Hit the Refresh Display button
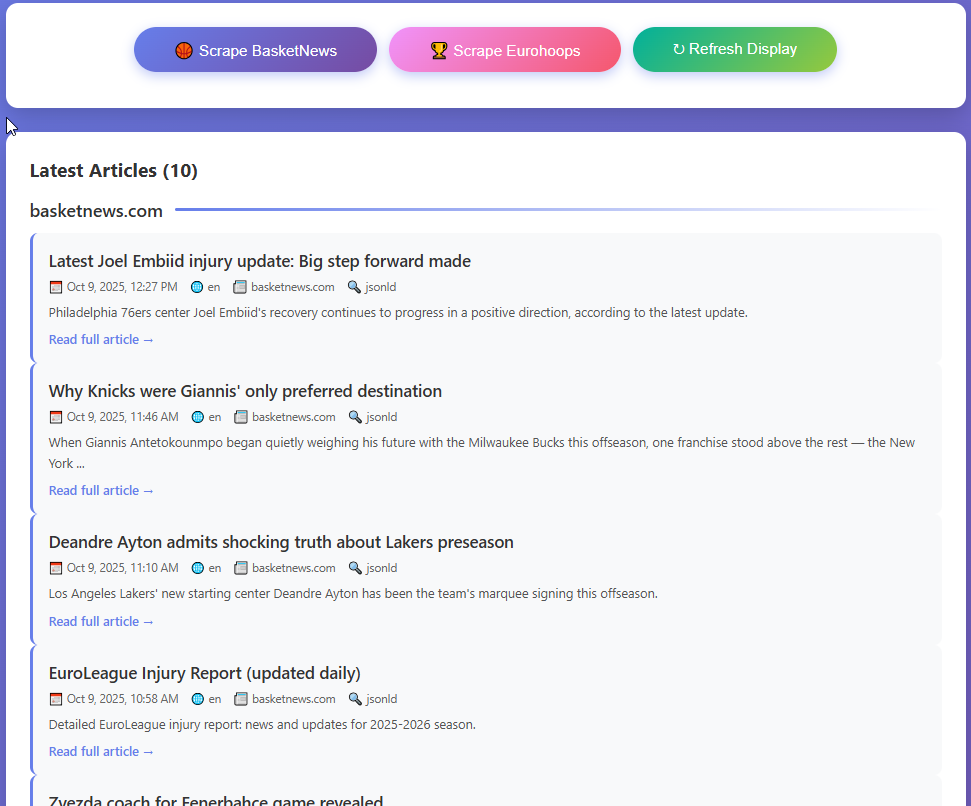 734,50
